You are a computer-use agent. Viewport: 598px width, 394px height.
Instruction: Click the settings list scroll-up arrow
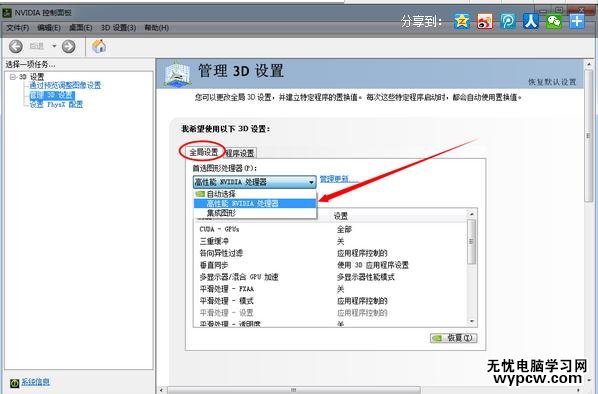472,214
